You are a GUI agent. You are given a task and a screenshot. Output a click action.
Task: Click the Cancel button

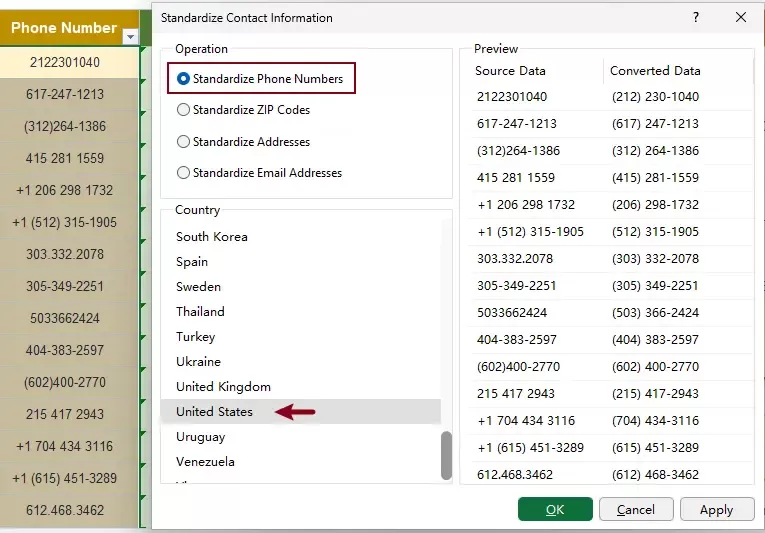point(636,510)
